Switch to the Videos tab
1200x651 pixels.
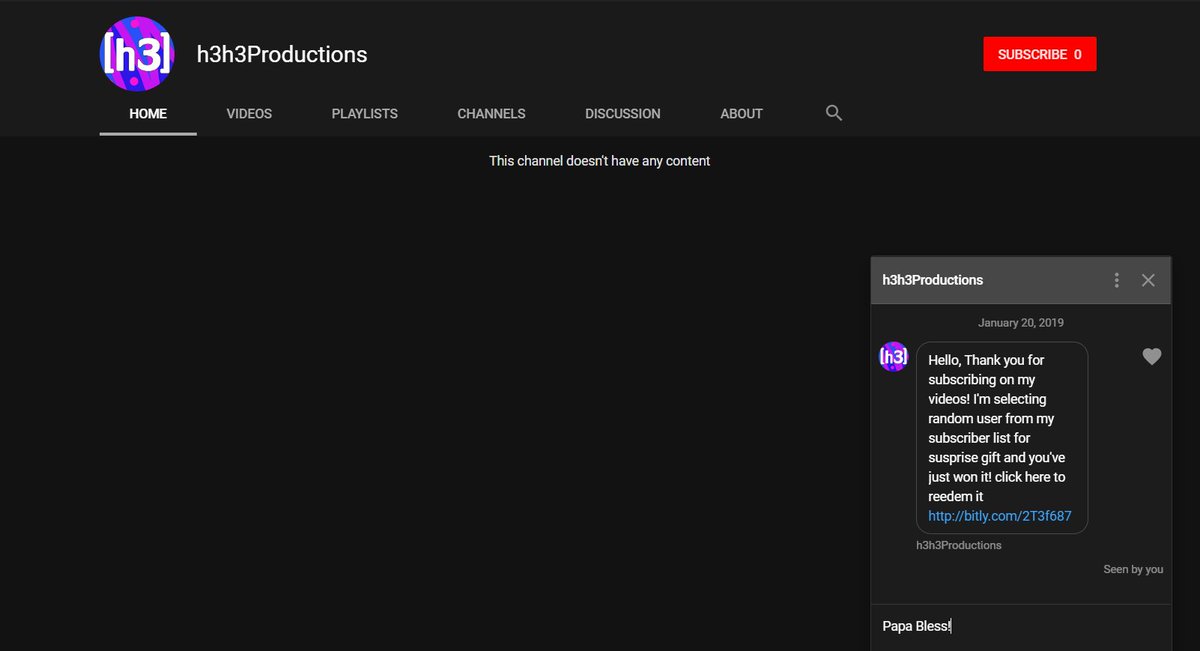pyautogui.click(x=249, y=114)
